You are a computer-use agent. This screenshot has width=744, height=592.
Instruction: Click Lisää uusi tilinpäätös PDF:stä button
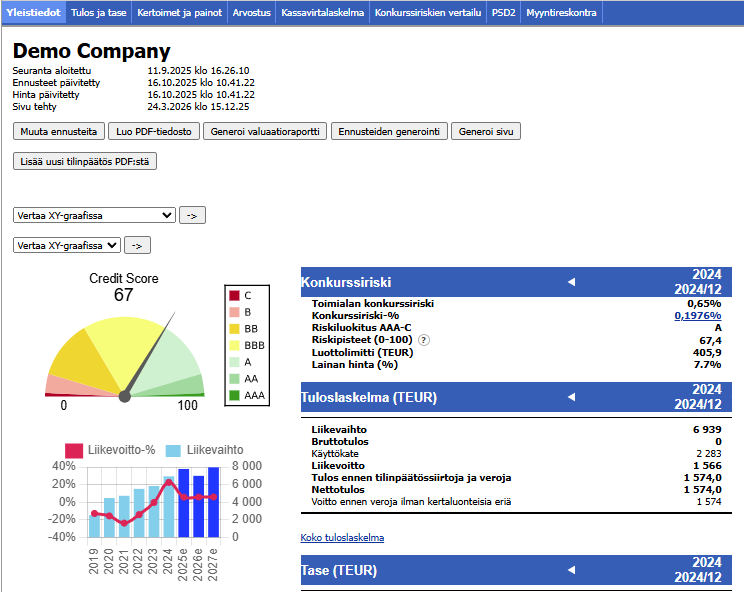tap(85, 161)
